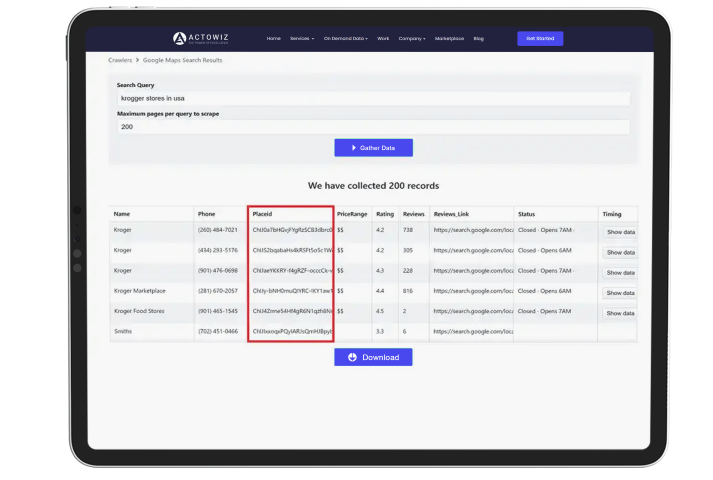Click the Status column header
Viewport: 713px width, 480px height.
pos(527,214)
